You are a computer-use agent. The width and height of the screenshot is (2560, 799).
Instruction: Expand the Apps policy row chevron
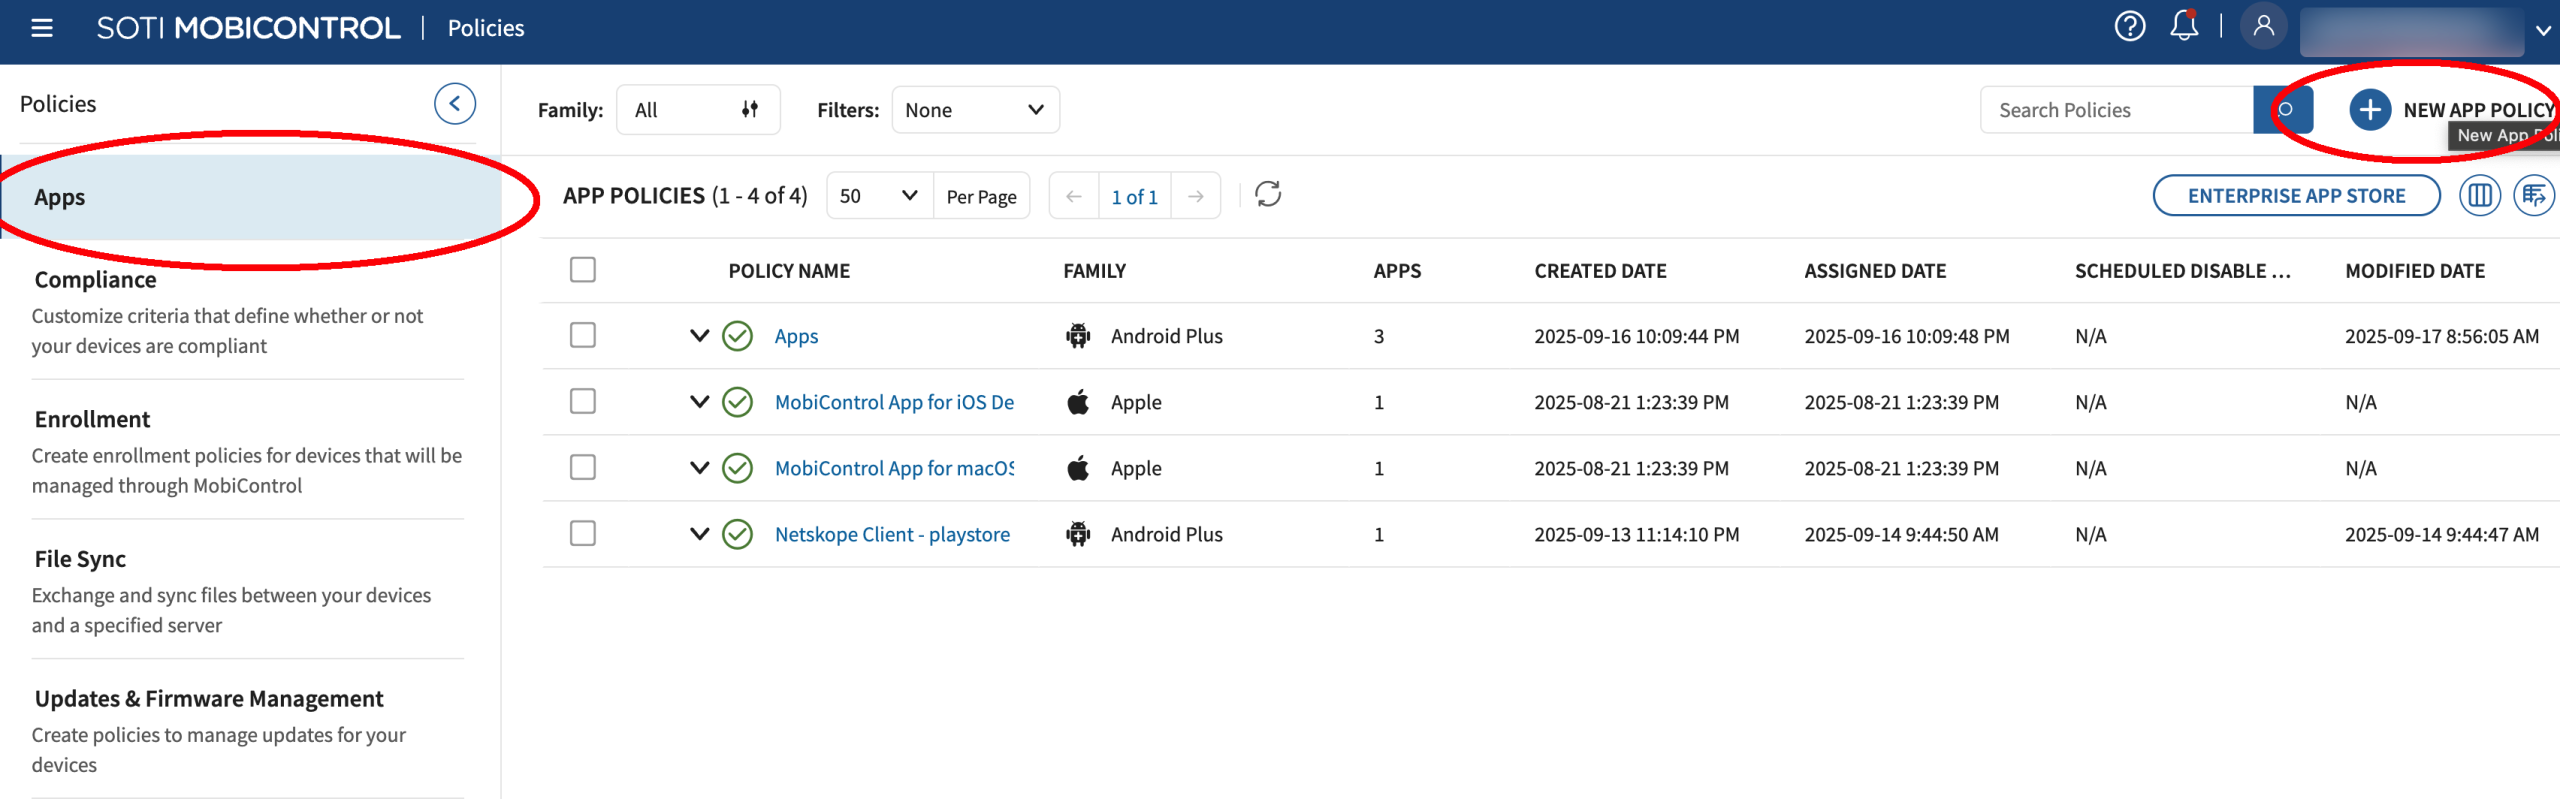[700, 336]
